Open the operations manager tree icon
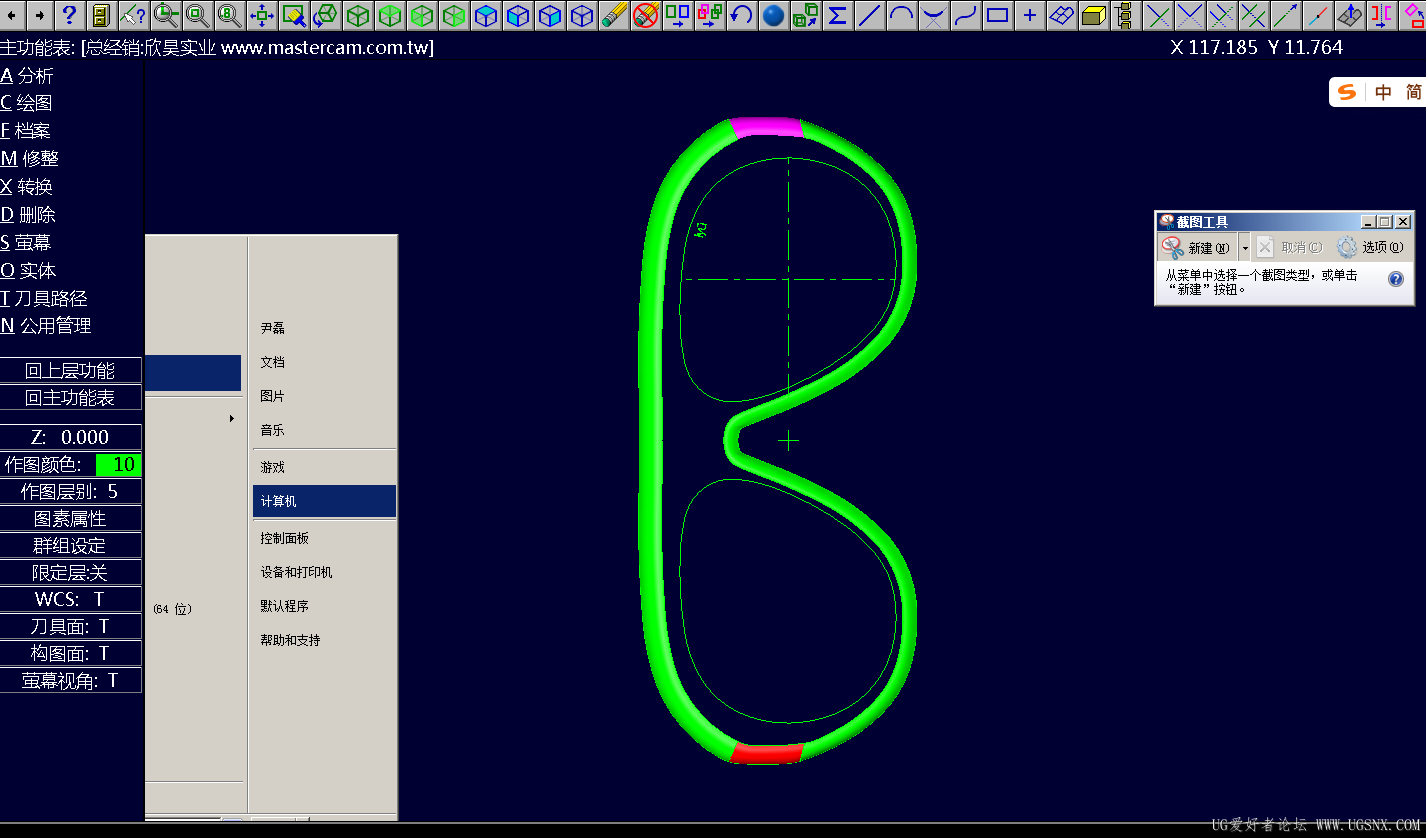The width and height of the screenshot is (1426, 838). 1126,15
